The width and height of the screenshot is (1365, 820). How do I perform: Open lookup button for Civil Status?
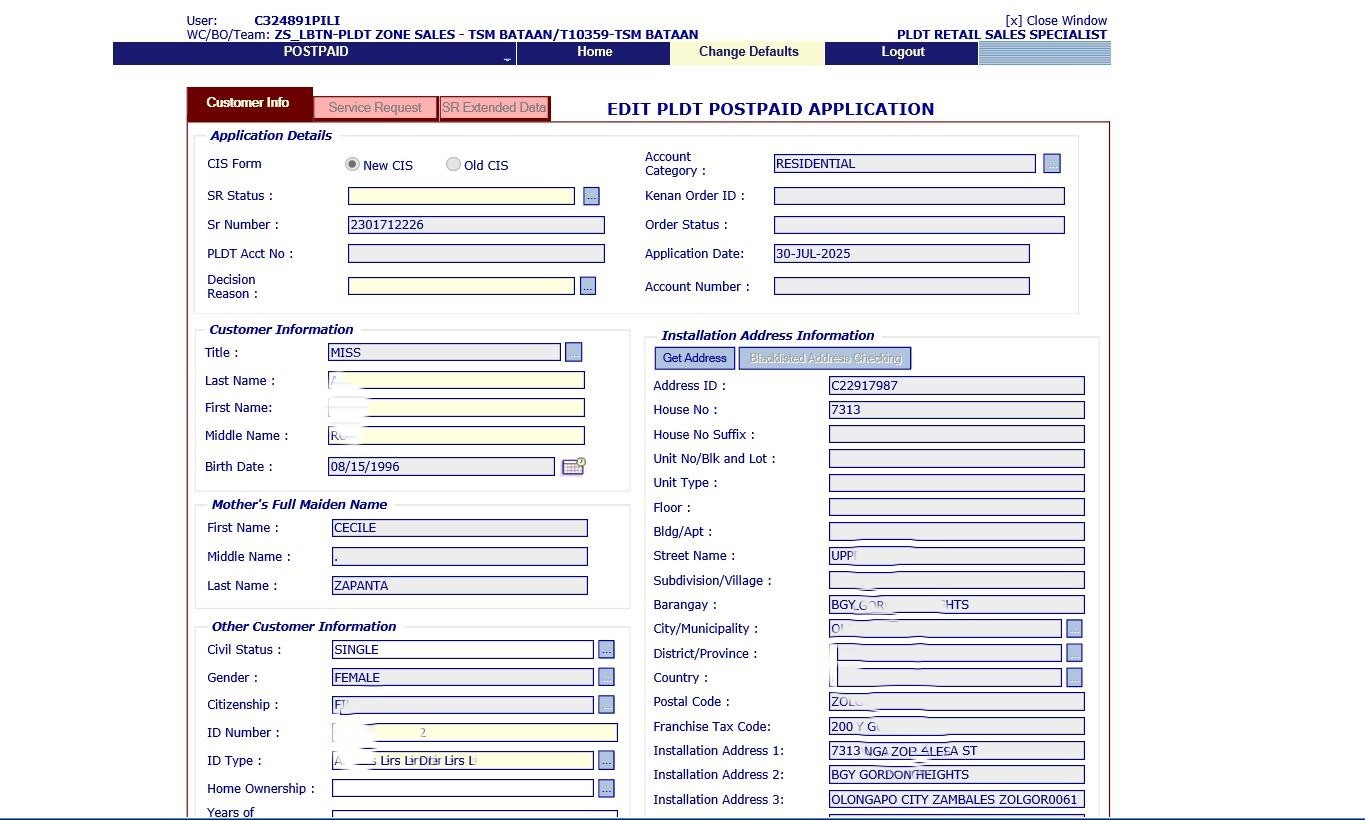point(606,649)
